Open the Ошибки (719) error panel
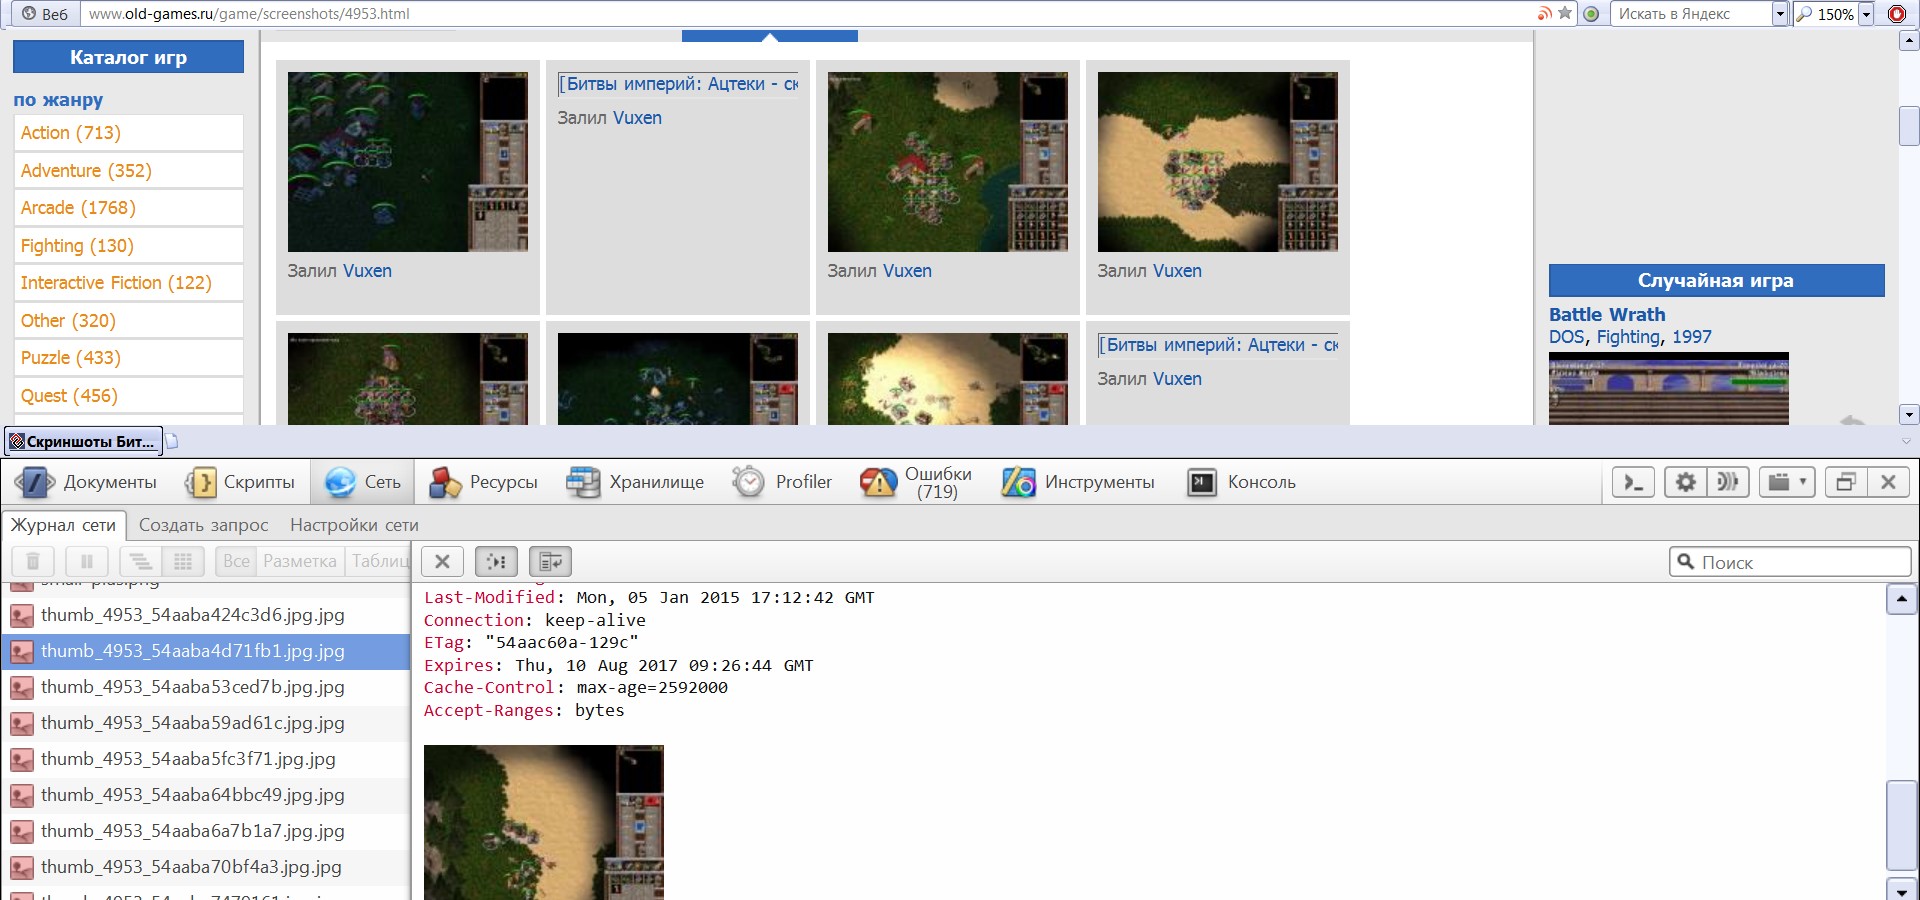The image size is (1920, 900). pyautogui.click(x=916, y=482)
